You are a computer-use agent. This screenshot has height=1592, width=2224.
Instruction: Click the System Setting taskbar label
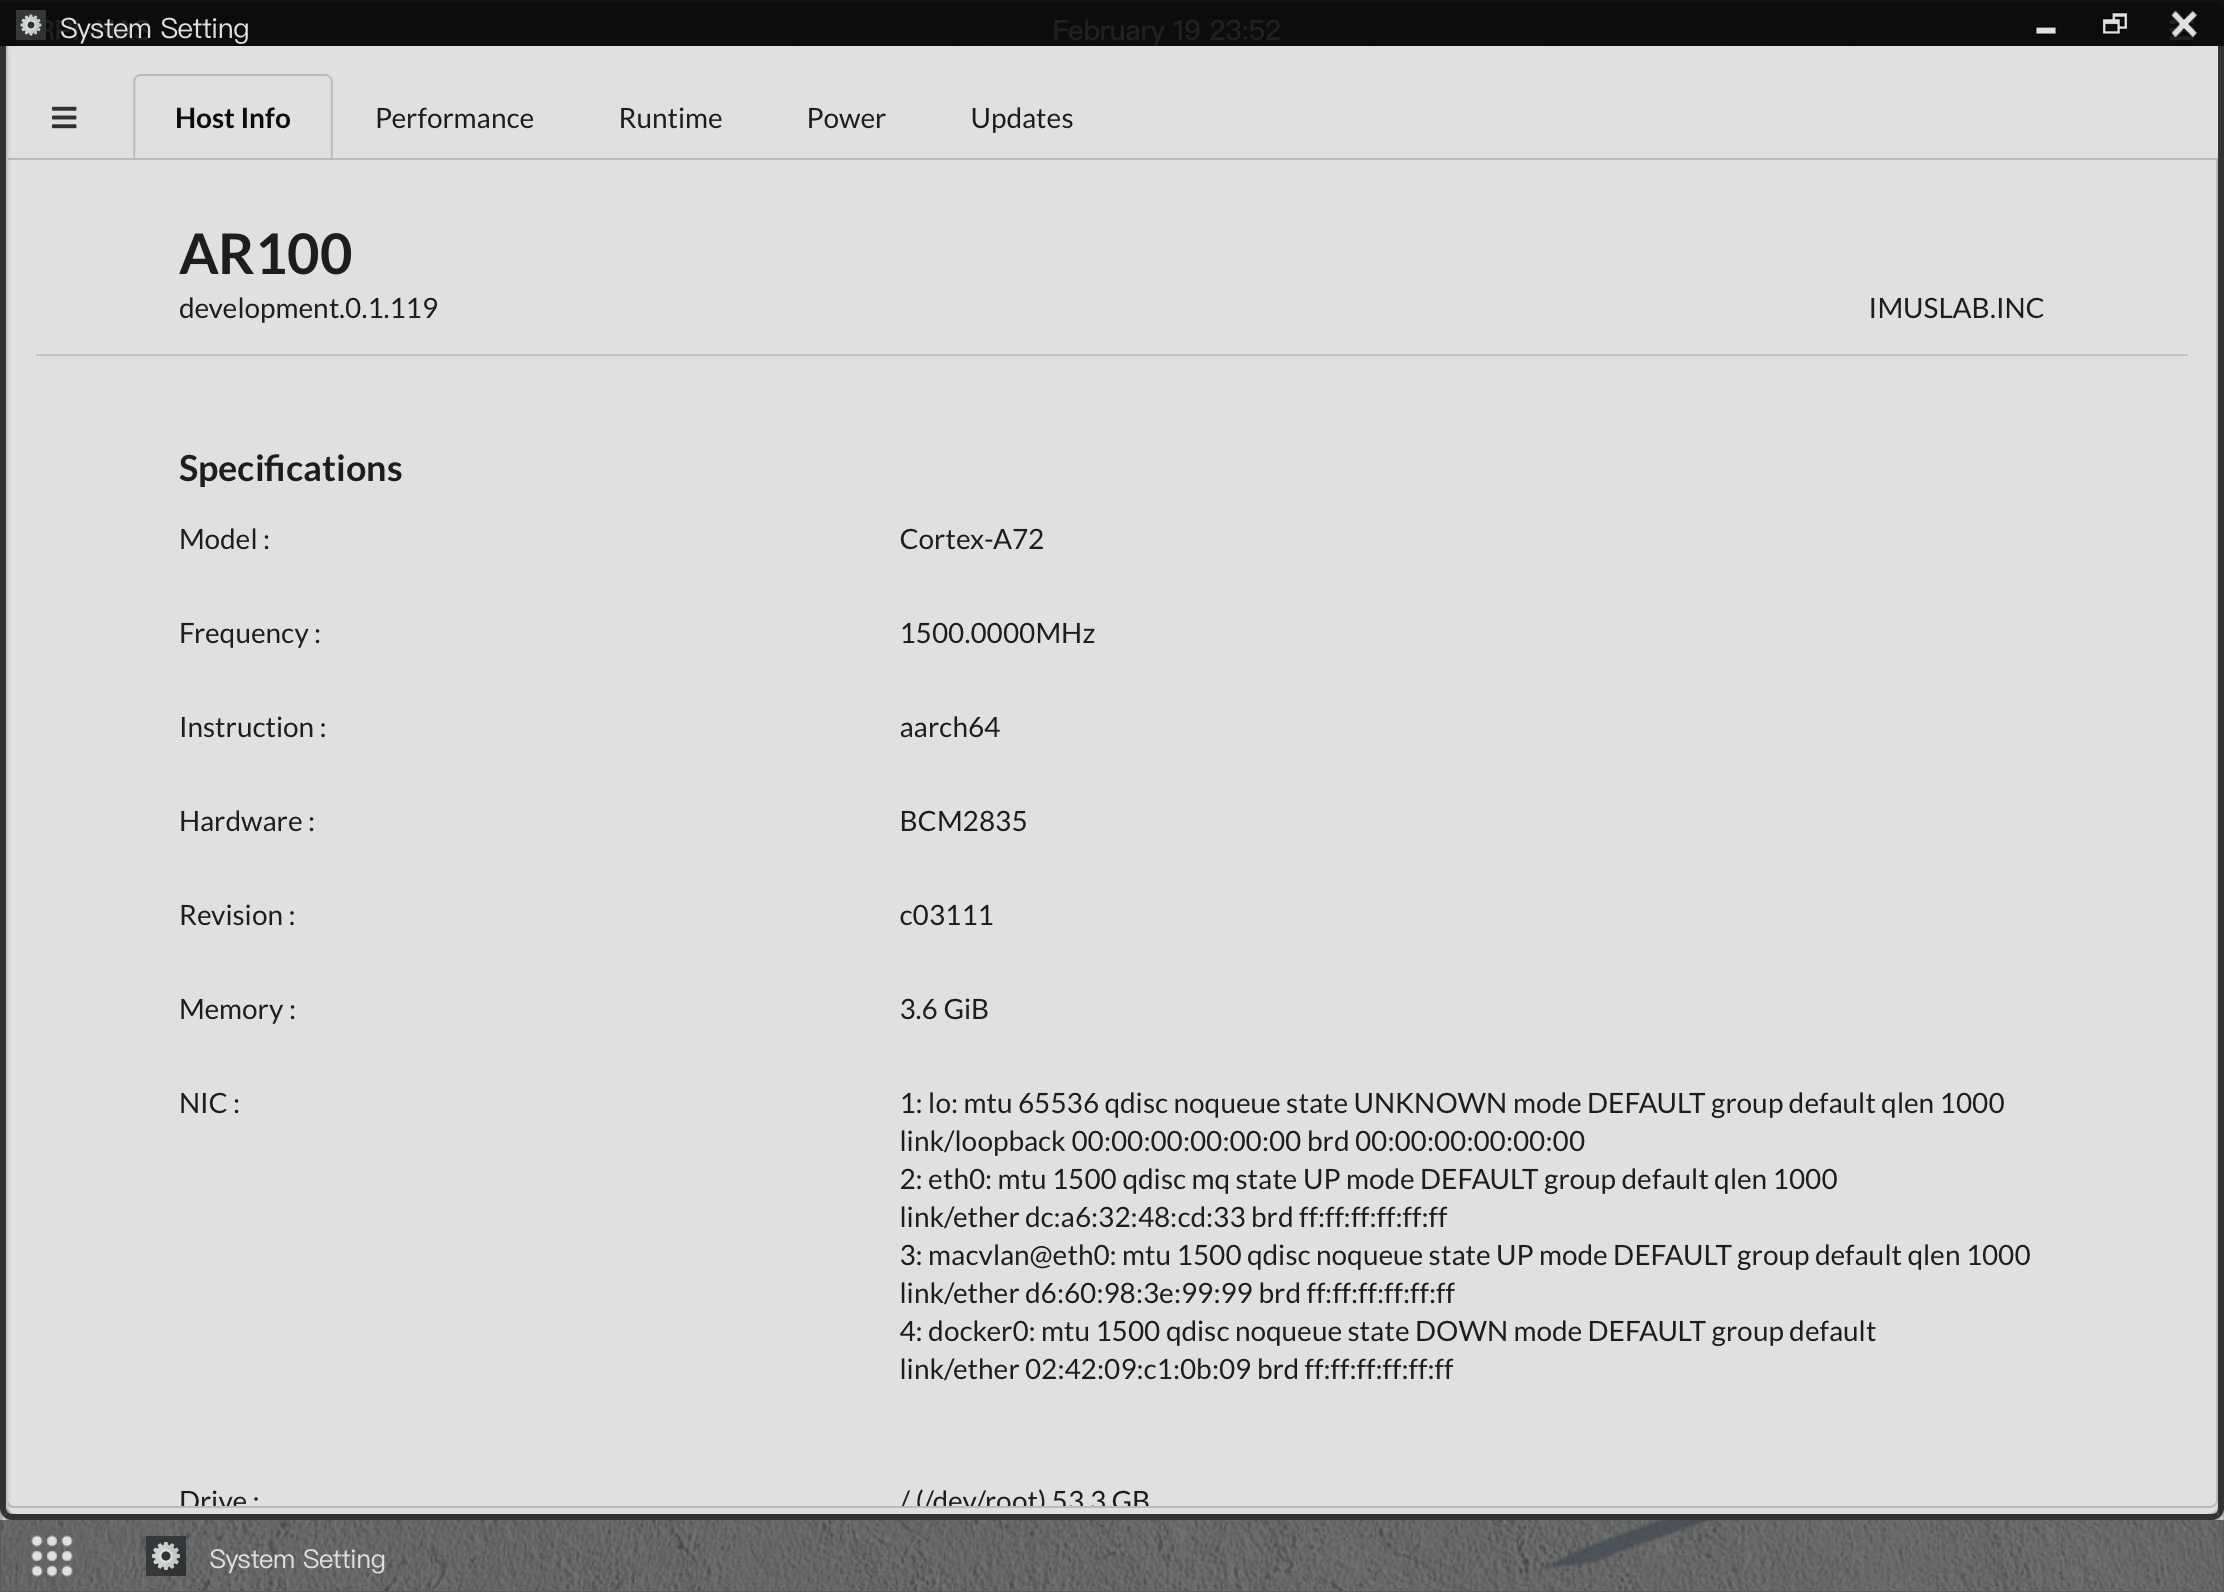[297, 1559]
